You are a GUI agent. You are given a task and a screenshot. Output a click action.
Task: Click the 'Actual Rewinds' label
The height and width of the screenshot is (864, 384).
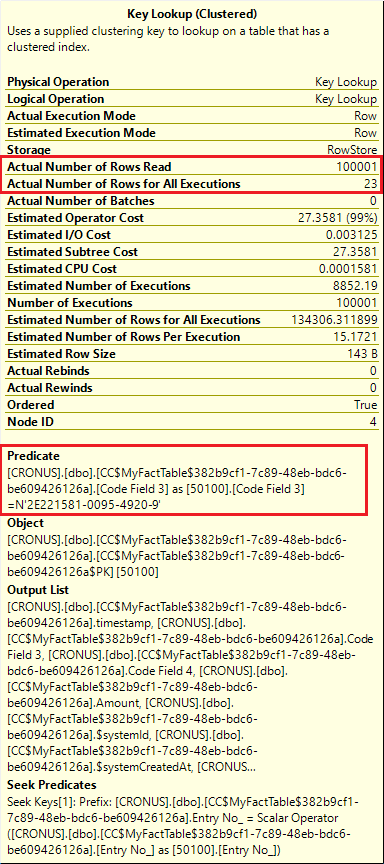tap(50, 388)
